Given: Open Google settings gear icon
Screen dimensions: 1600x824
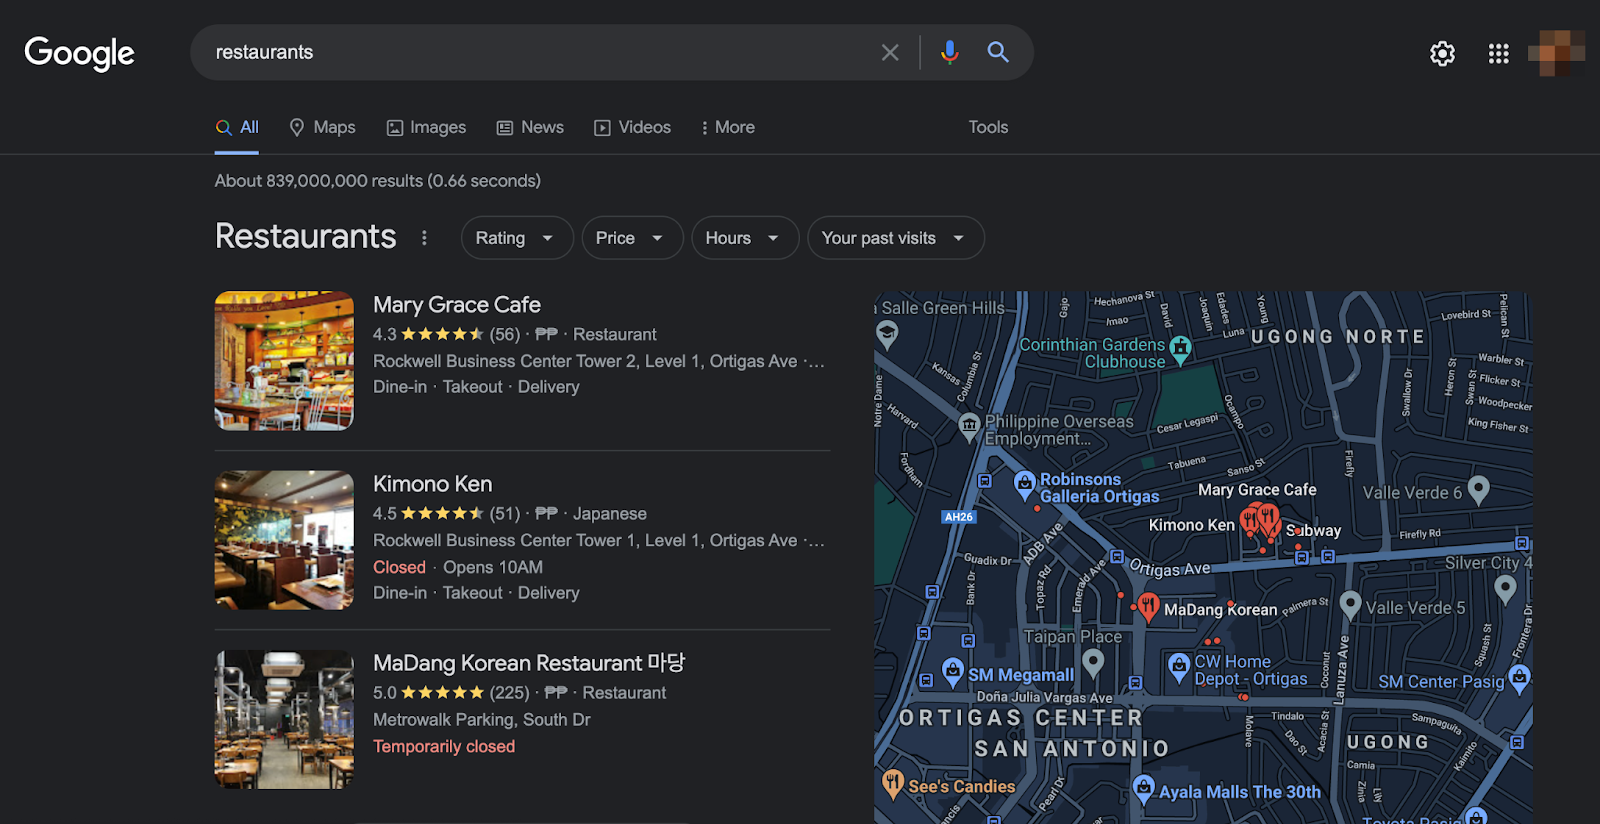Looking at the screenshot, I should pos(1442,53).
